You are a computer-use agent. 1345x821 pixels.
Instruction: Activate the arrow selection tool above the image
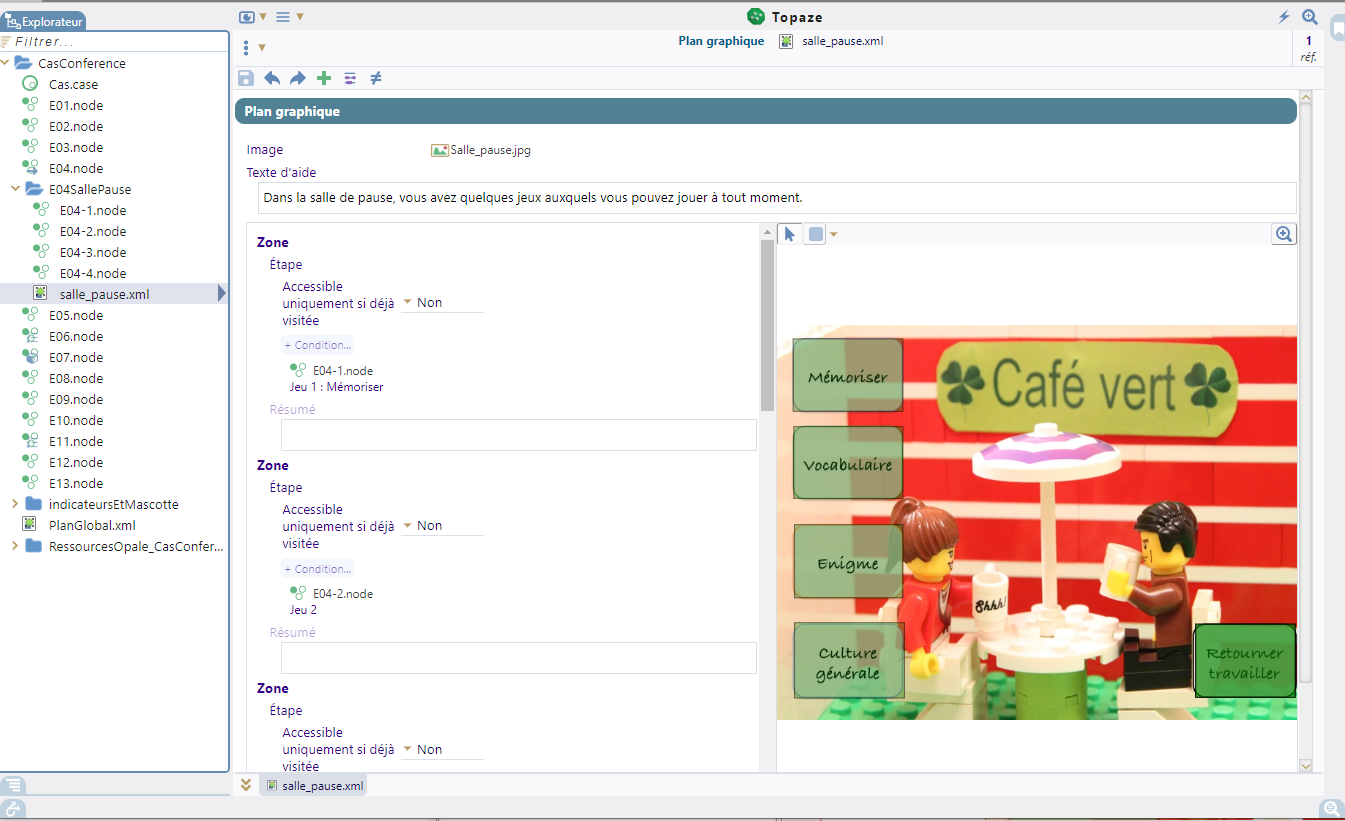click(789, 234)
